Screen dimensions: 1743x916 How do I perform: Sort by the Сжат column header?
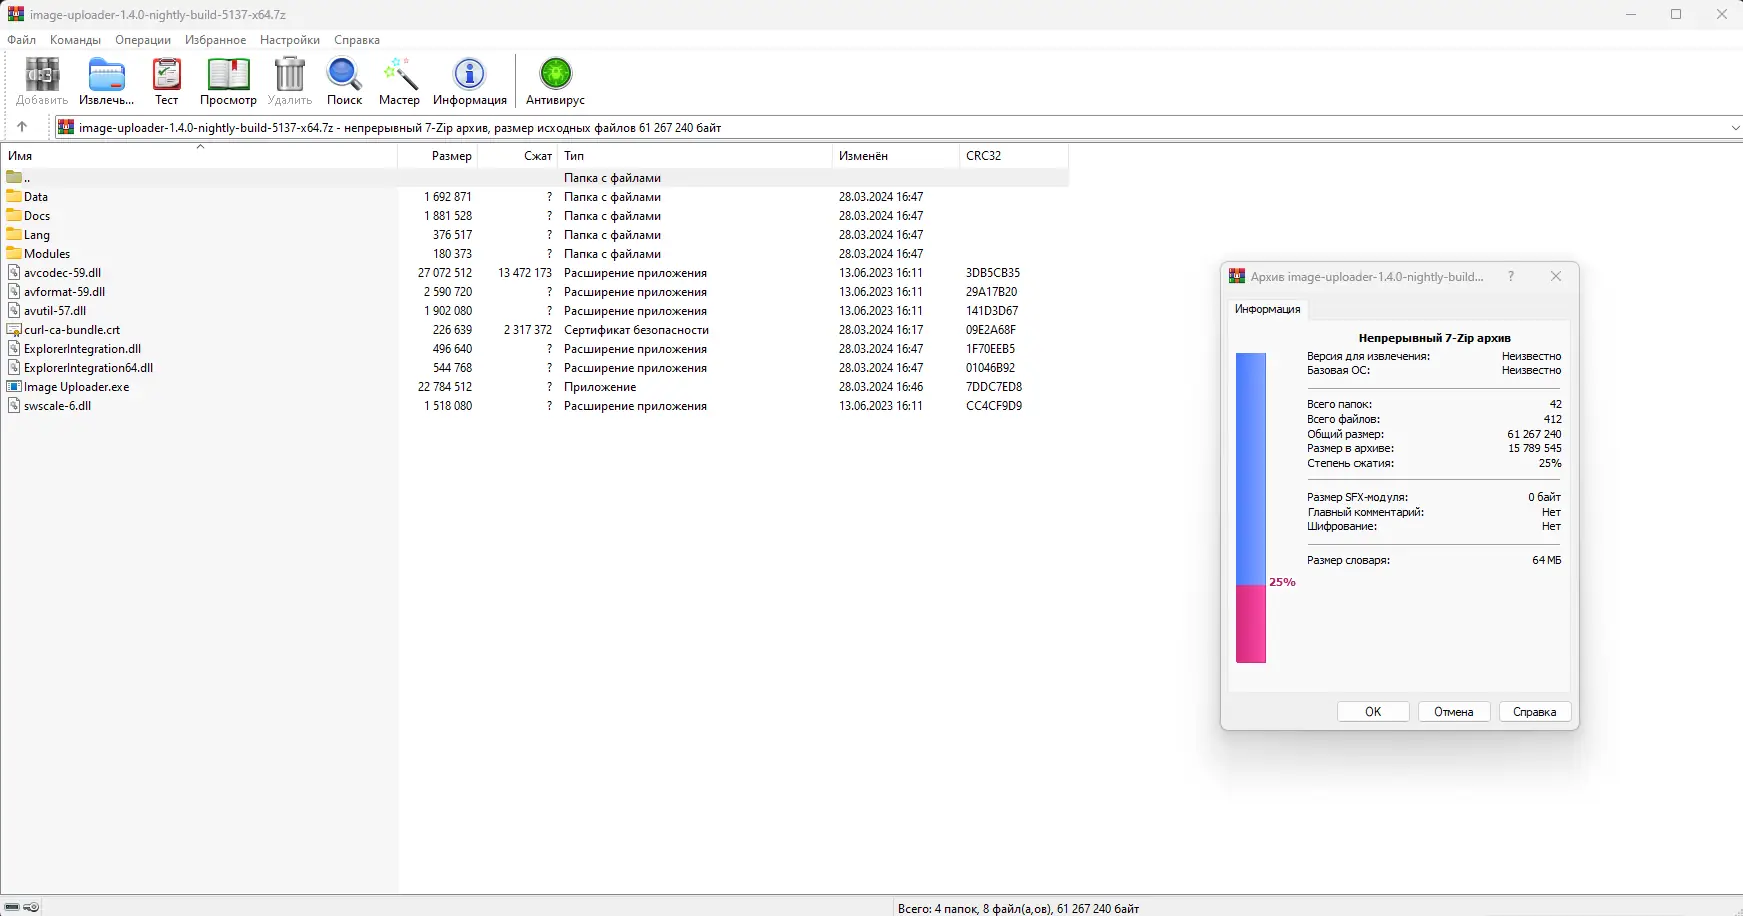coord(517,156)
